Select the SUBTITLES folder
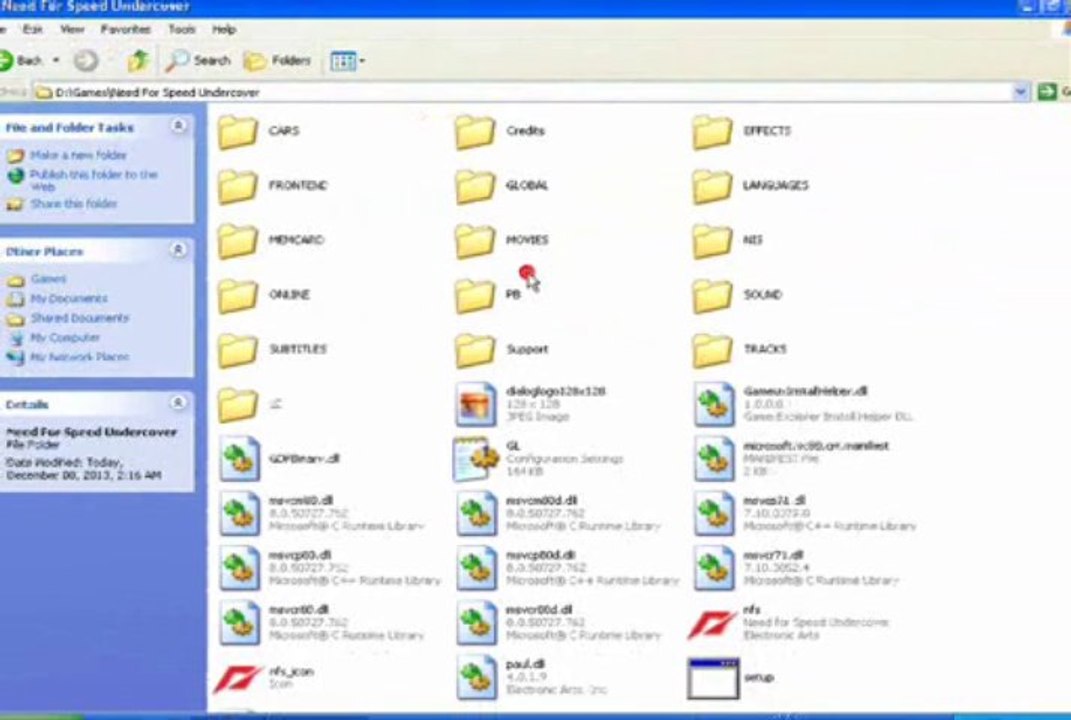Image resolution: width=1071 pixels, height=720 pixels. 273,350
